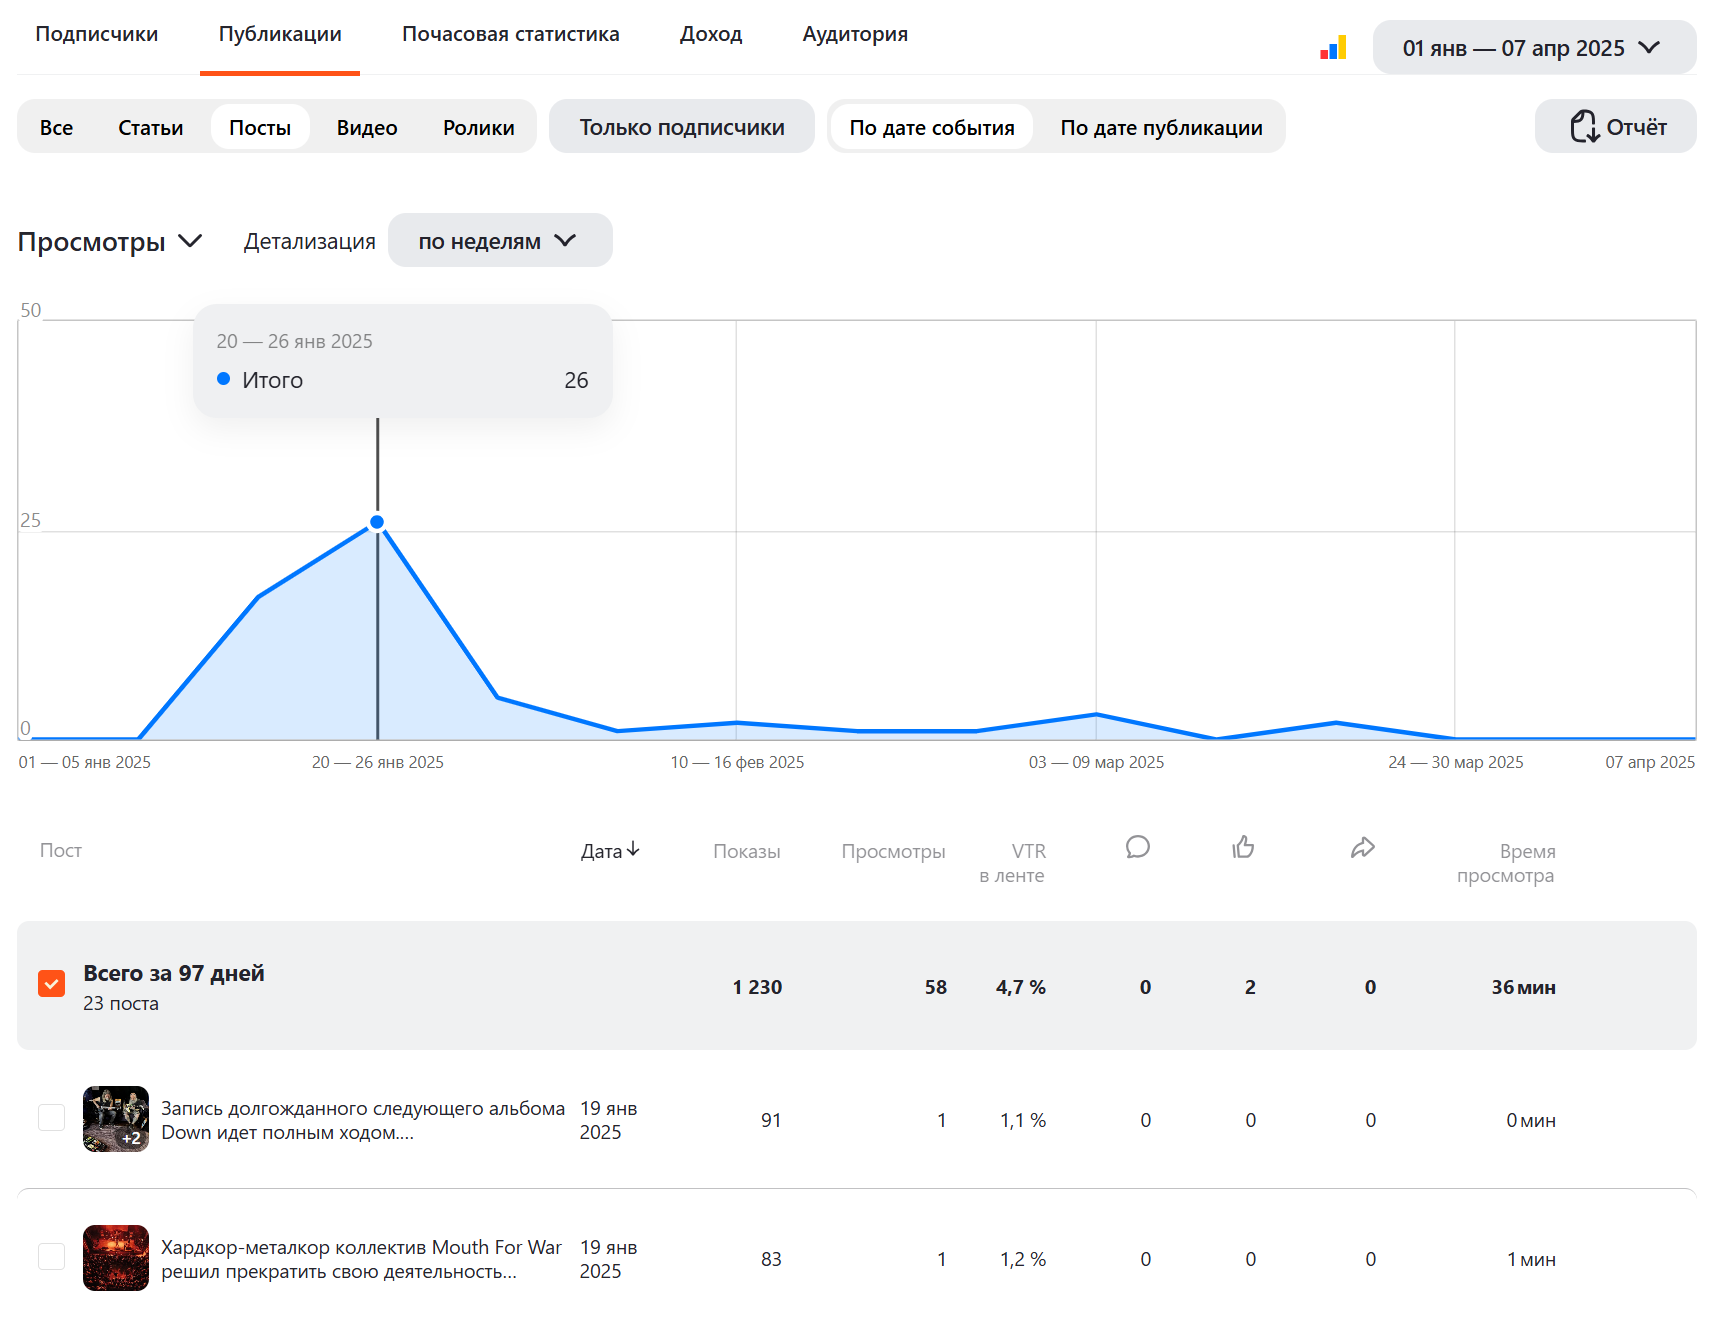Screen dimensions: 1710x1321
Task: Open the date range 01 янв — 07 апр 2025 dropdown
Action: [x=1534, y=48]
